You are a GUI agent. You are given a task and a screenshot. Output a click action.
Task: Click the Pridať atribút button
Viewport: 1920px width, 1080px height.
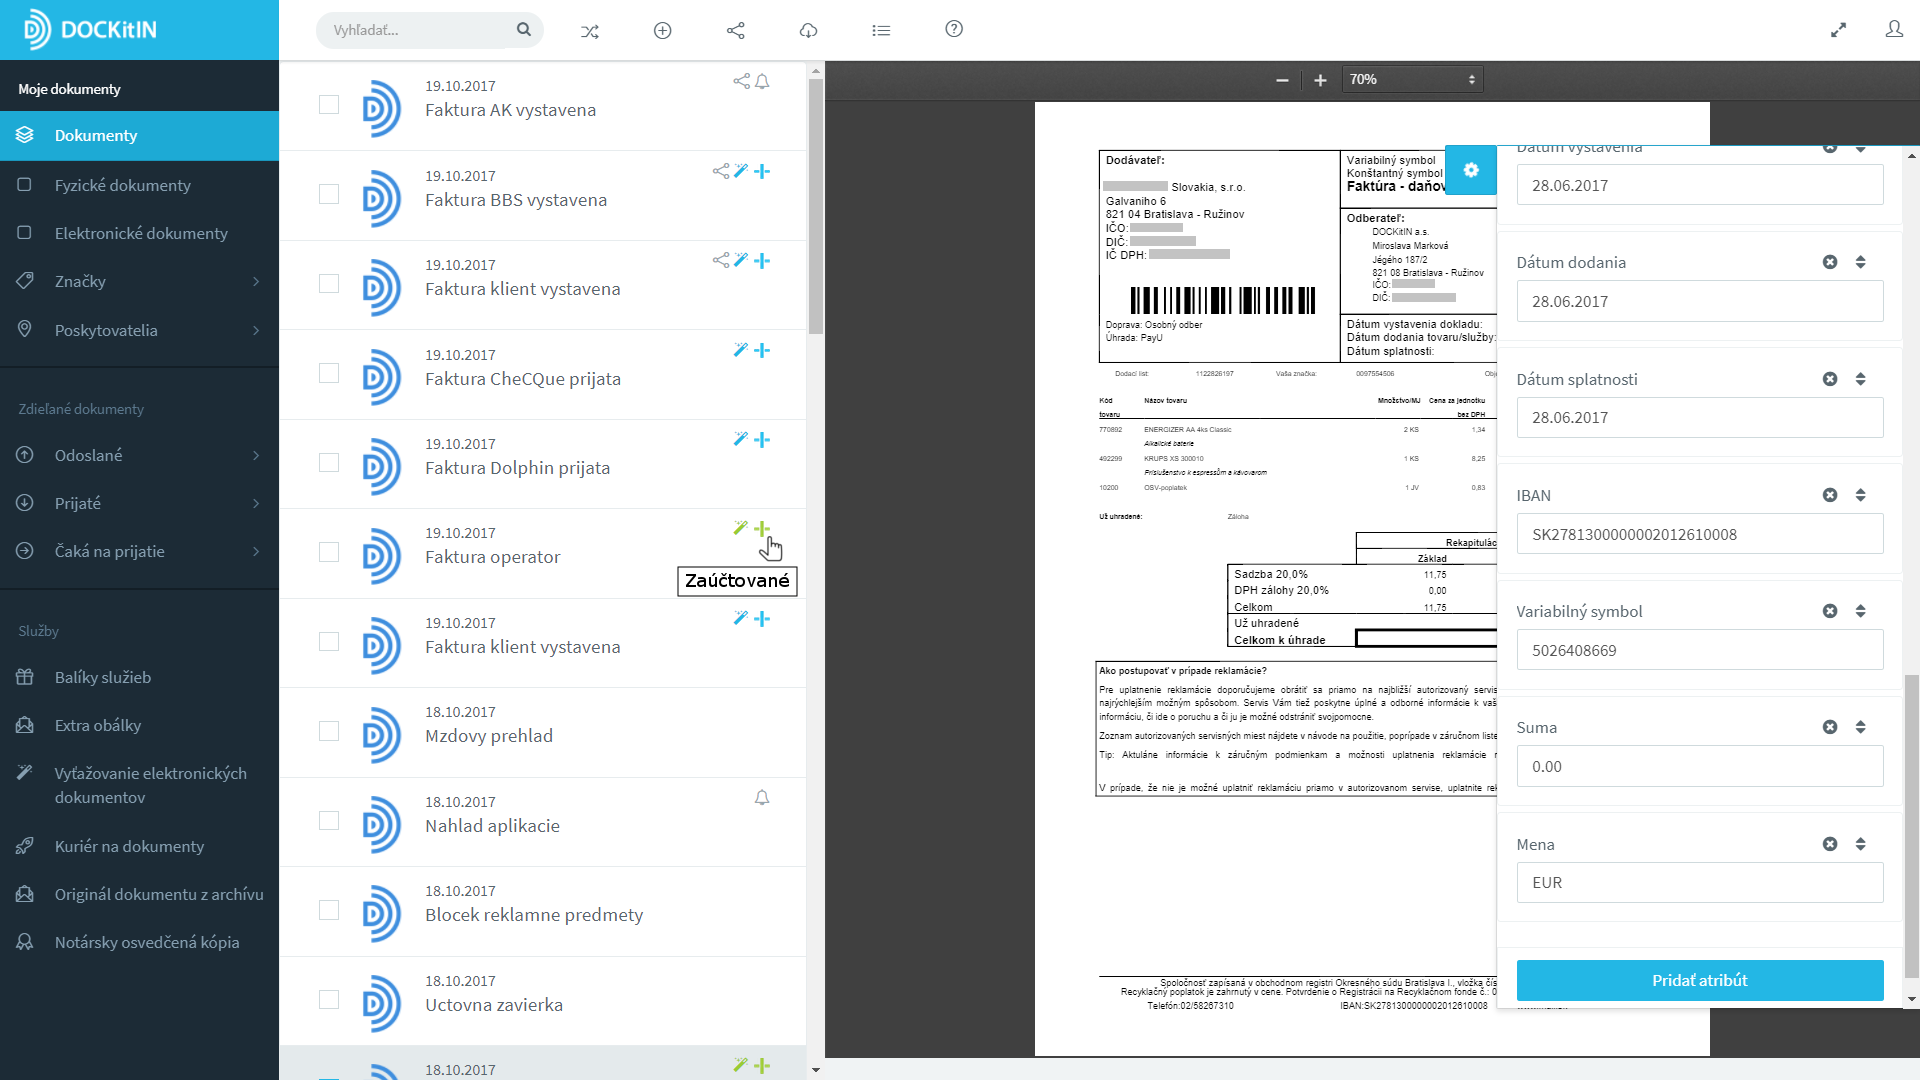1699,980
